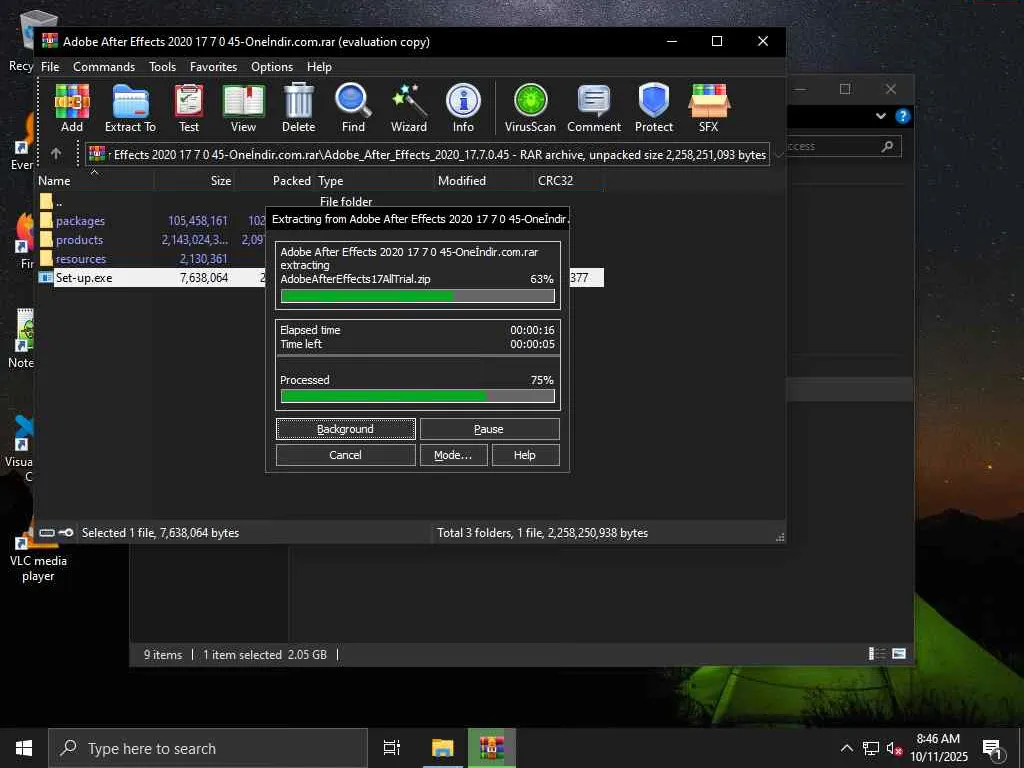Screen dimensions: 1024x768
Task: Click the Help button in extraction dialog
Action: [x=525, y=455]
